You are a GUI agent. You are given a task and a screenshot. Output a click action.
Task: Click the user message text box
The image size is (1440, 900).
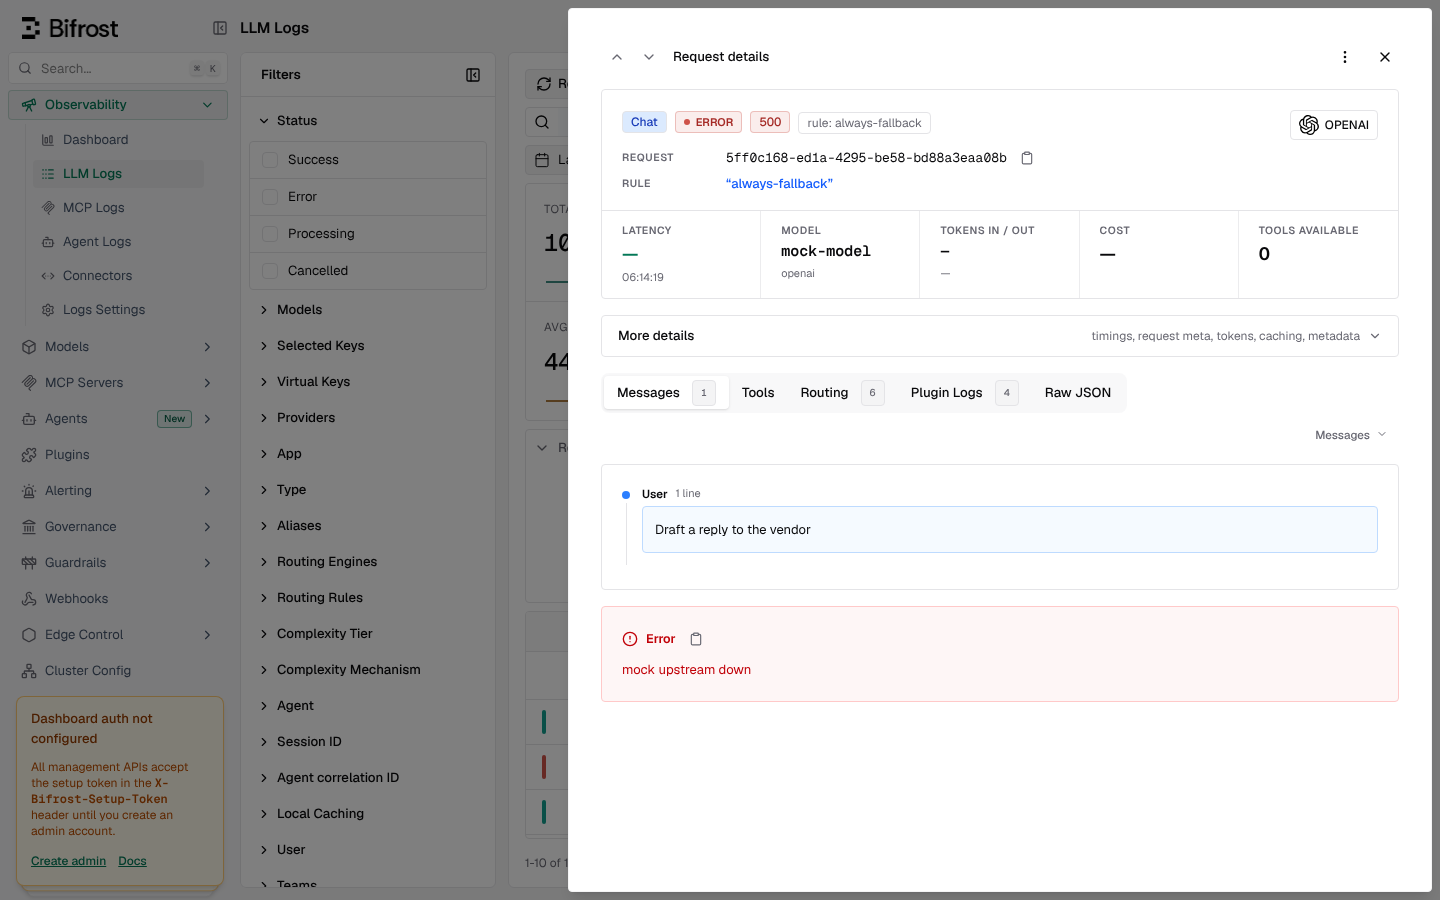(1010, 530)
